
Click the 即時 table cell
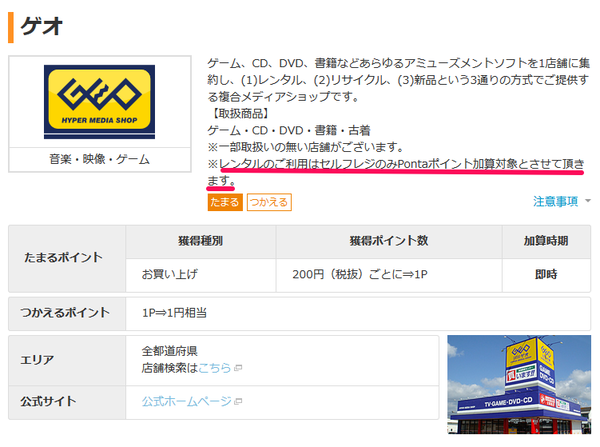tap(546, 275)
